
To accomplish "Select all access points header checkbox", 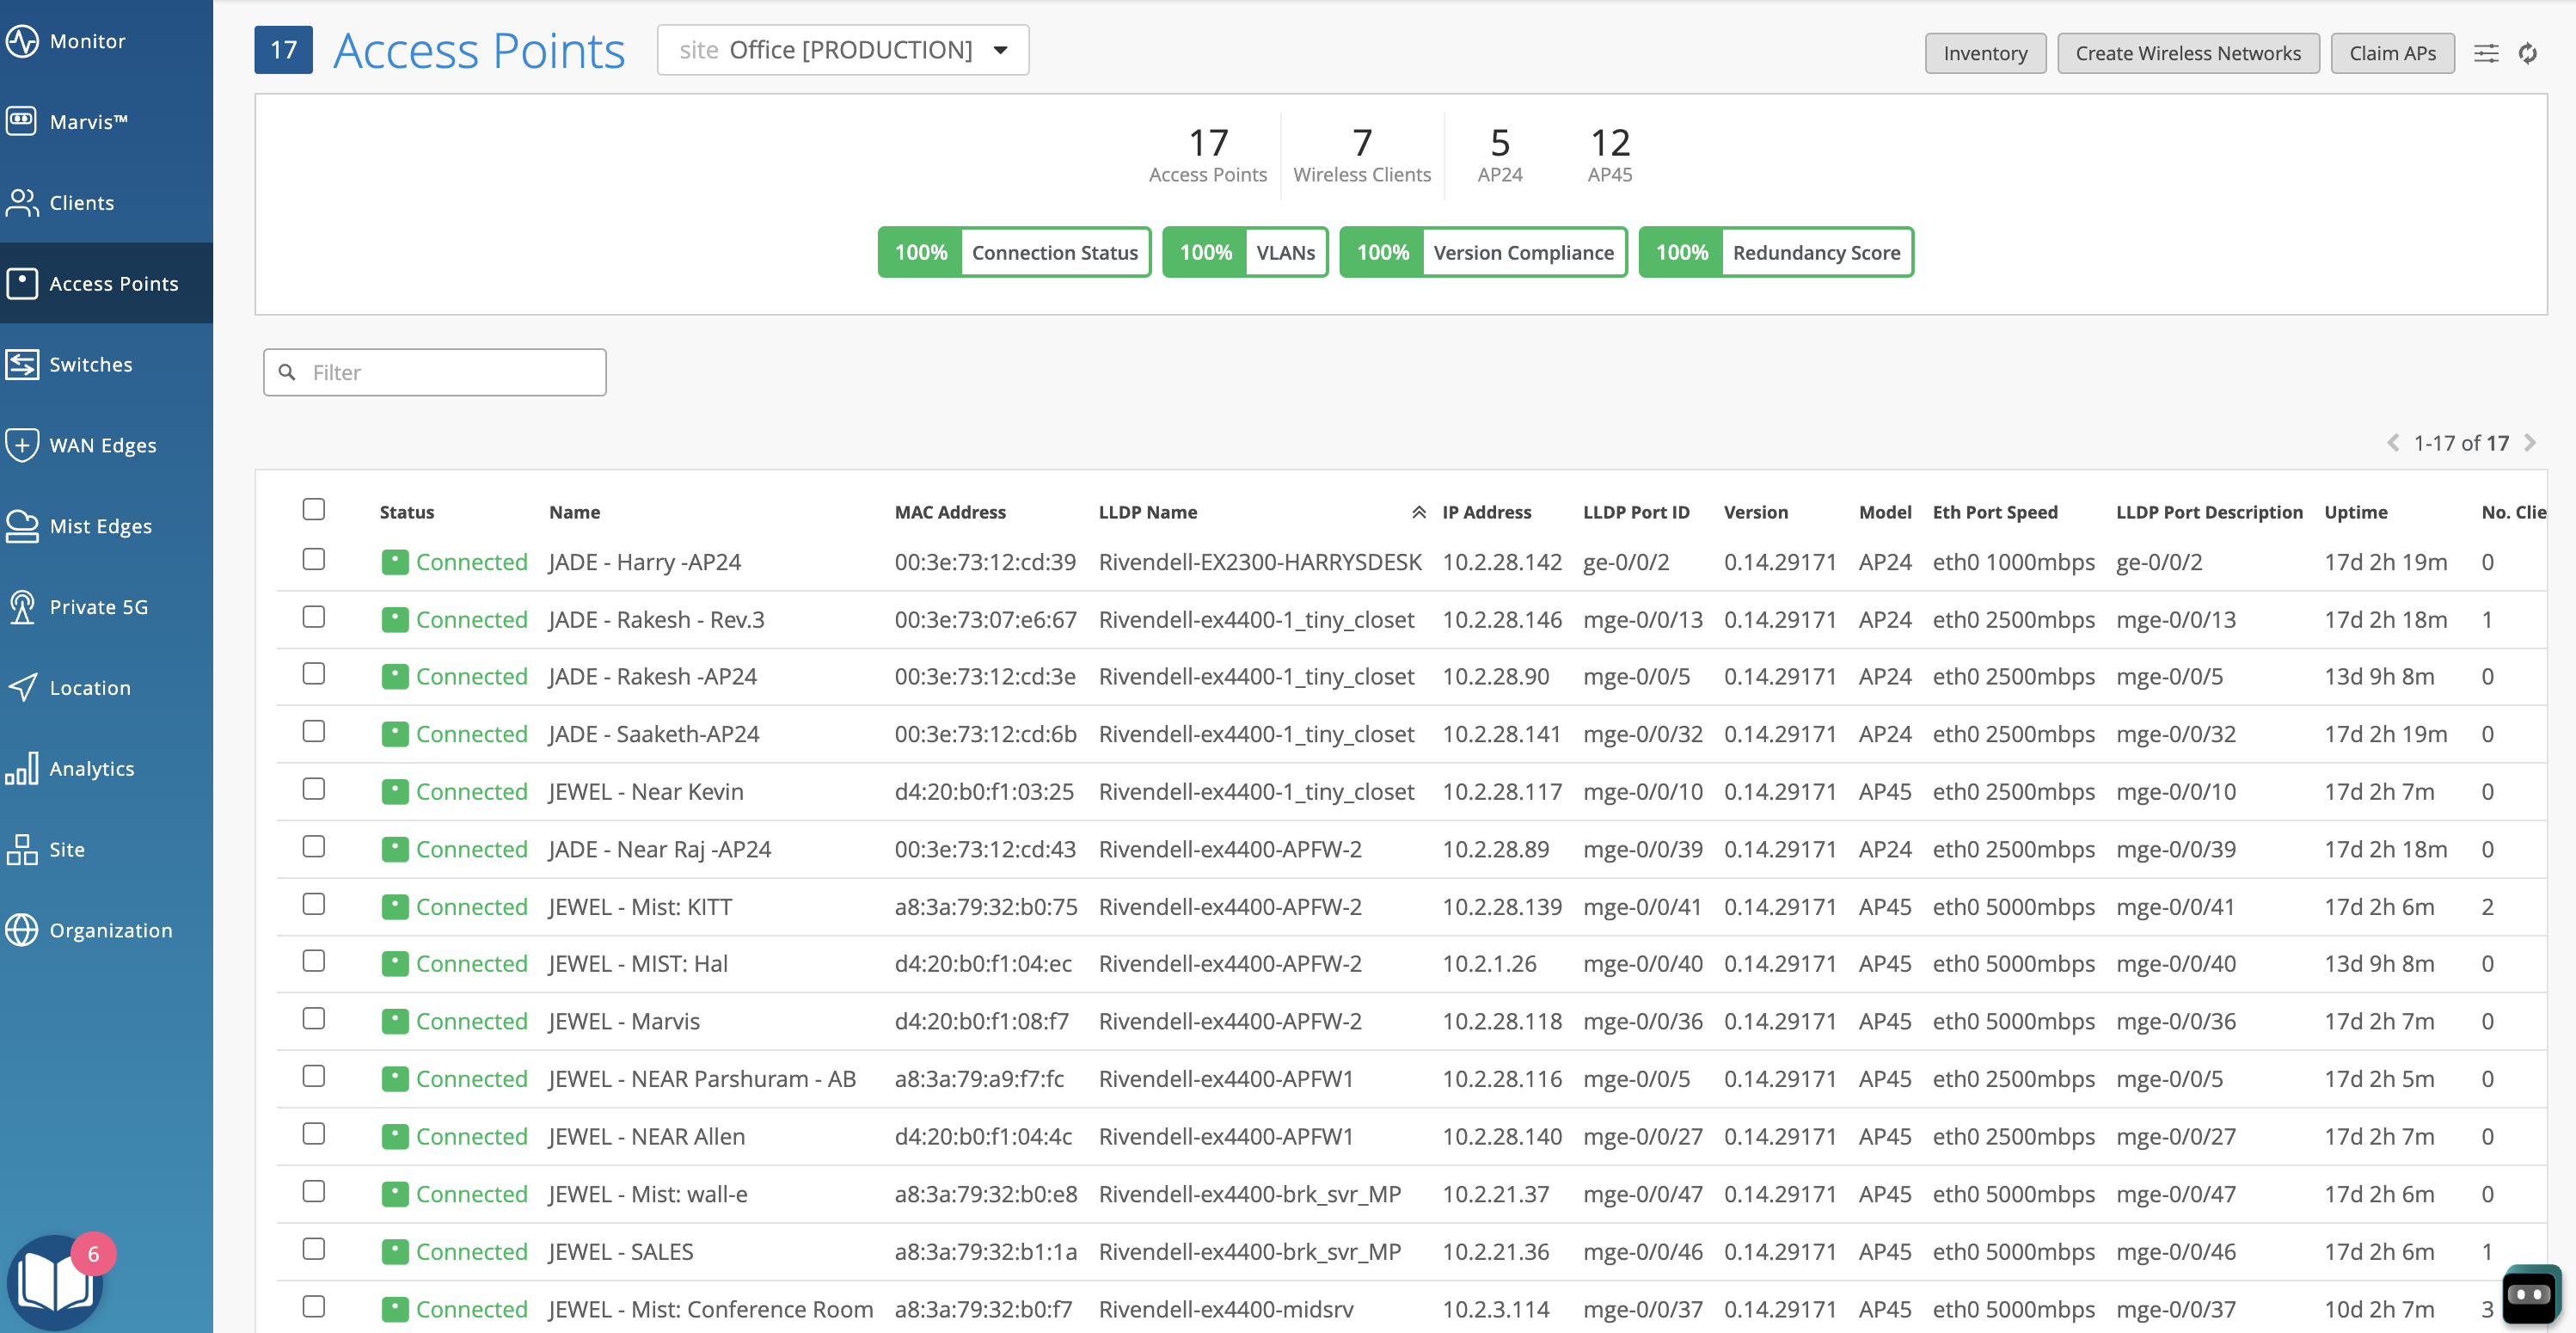I will (314, 509).
